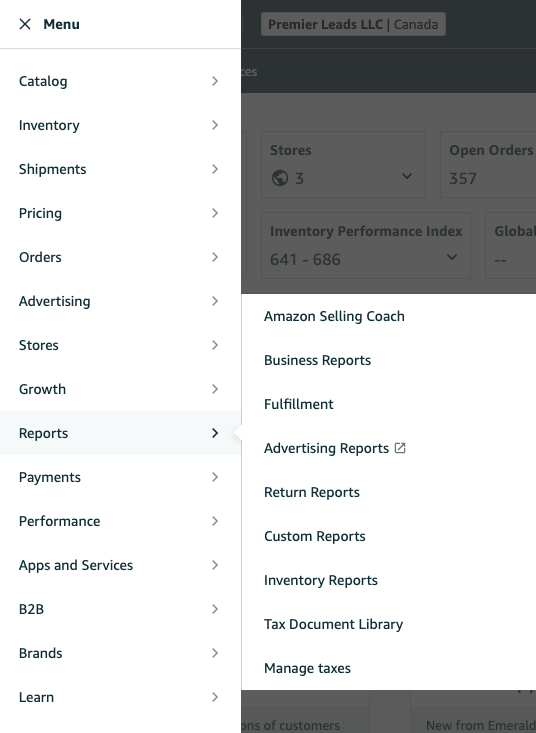Open the Shipments menu item
This screenshot has height=733, width=536.
pyautogui.click(x=120, y=169)
